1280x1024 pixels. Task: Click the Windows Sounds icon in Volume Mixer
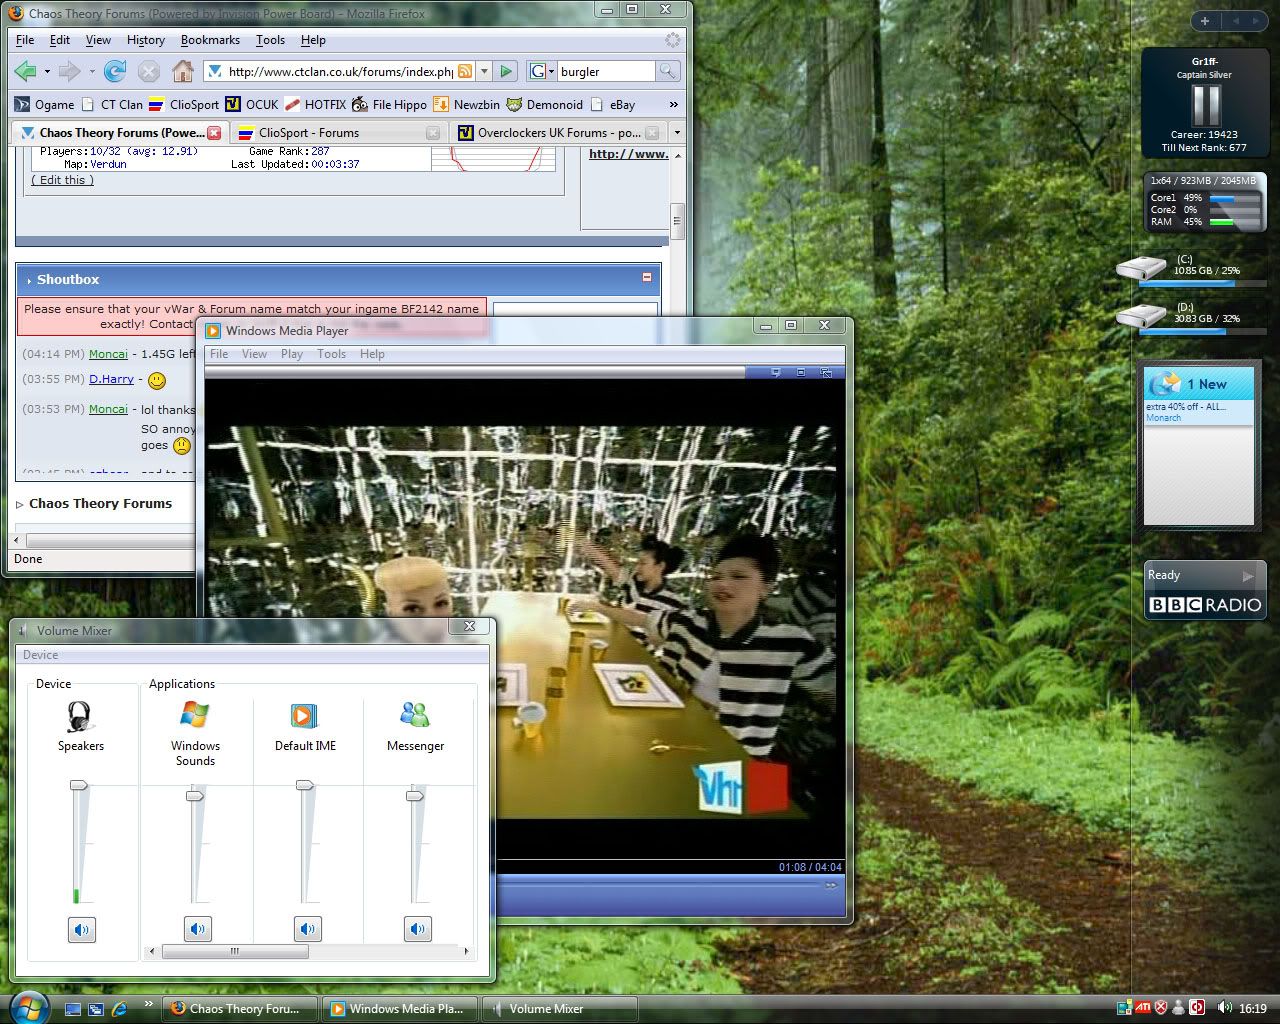click(x=195, y=715)
